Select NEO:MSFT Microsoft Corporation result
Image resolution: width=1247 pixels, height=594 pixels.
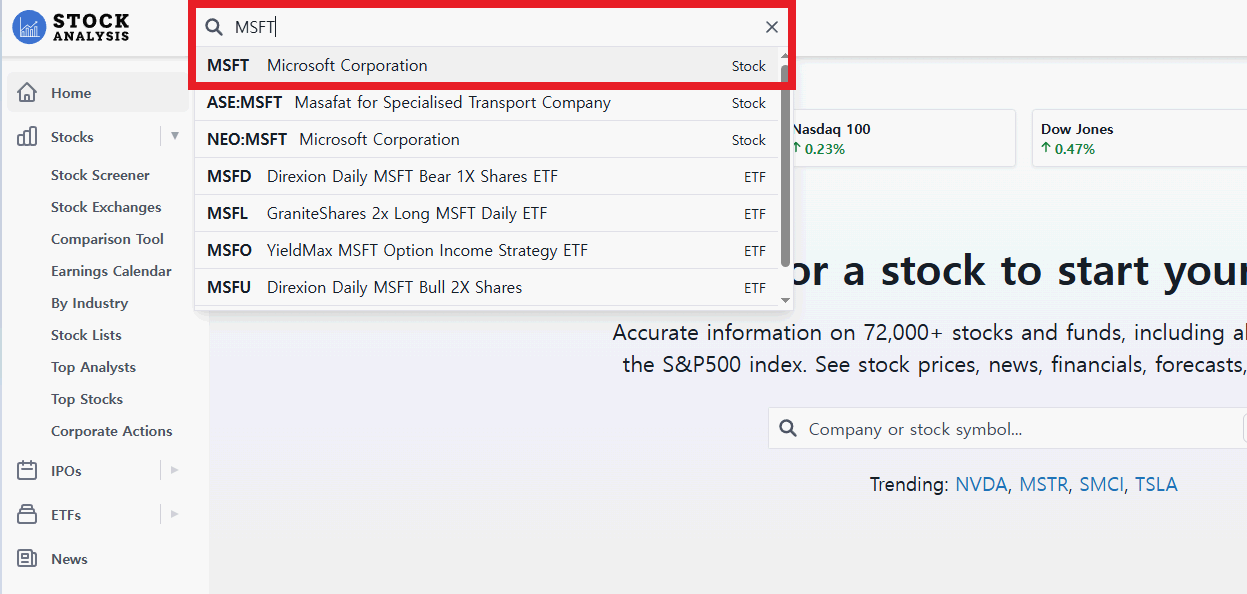pos(487,140)
